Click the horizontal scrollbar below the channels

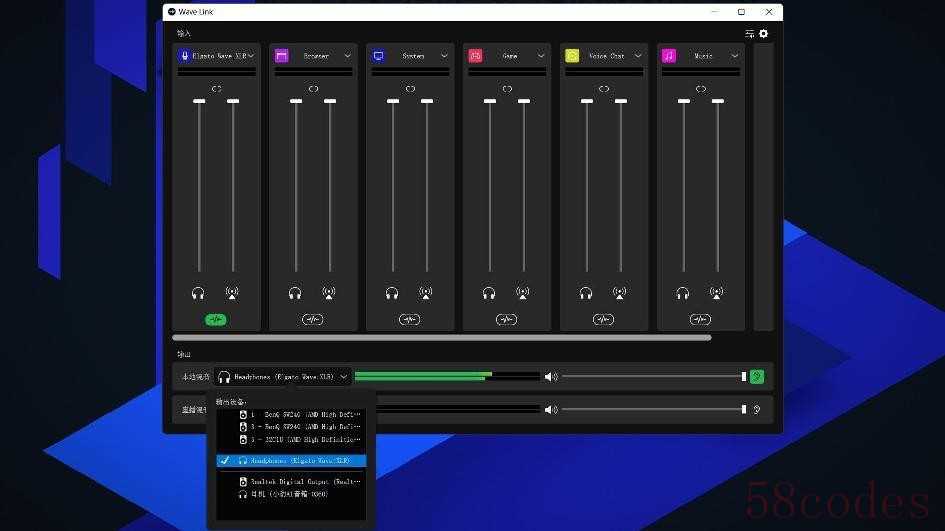click(x=442, y=338)
